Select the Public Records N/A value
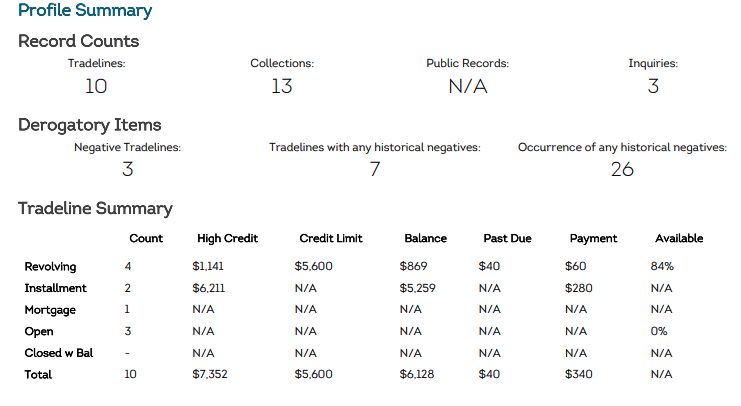The height and width of the screenshot is (406, 741). pos(467,86)
